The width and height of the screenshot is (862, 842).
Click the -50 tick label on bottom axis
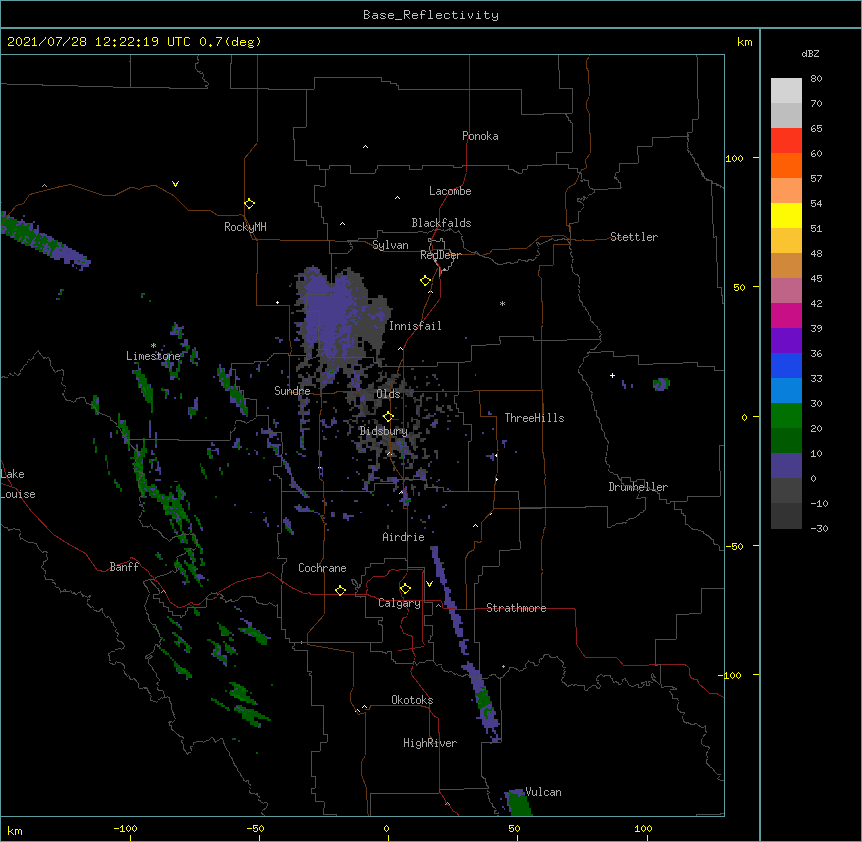point(255,828)
